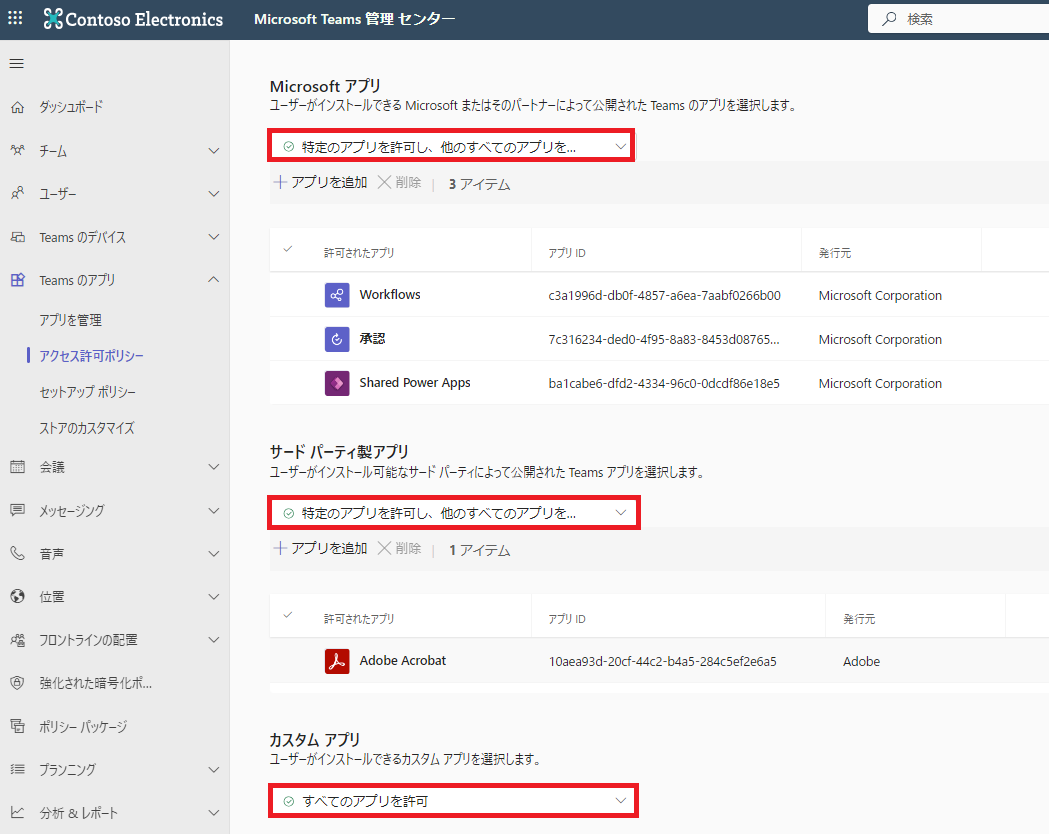Image resolution: width=1049 pixels, height=834 pixels.
Task: Open the app launcher waffle icon
Action: 15,18
